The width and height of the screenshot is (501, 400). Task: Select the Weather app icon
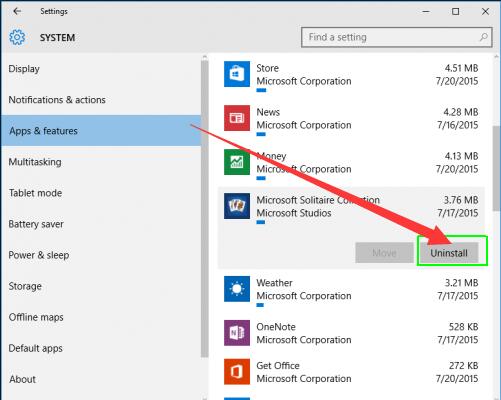[x=237, y=289]
